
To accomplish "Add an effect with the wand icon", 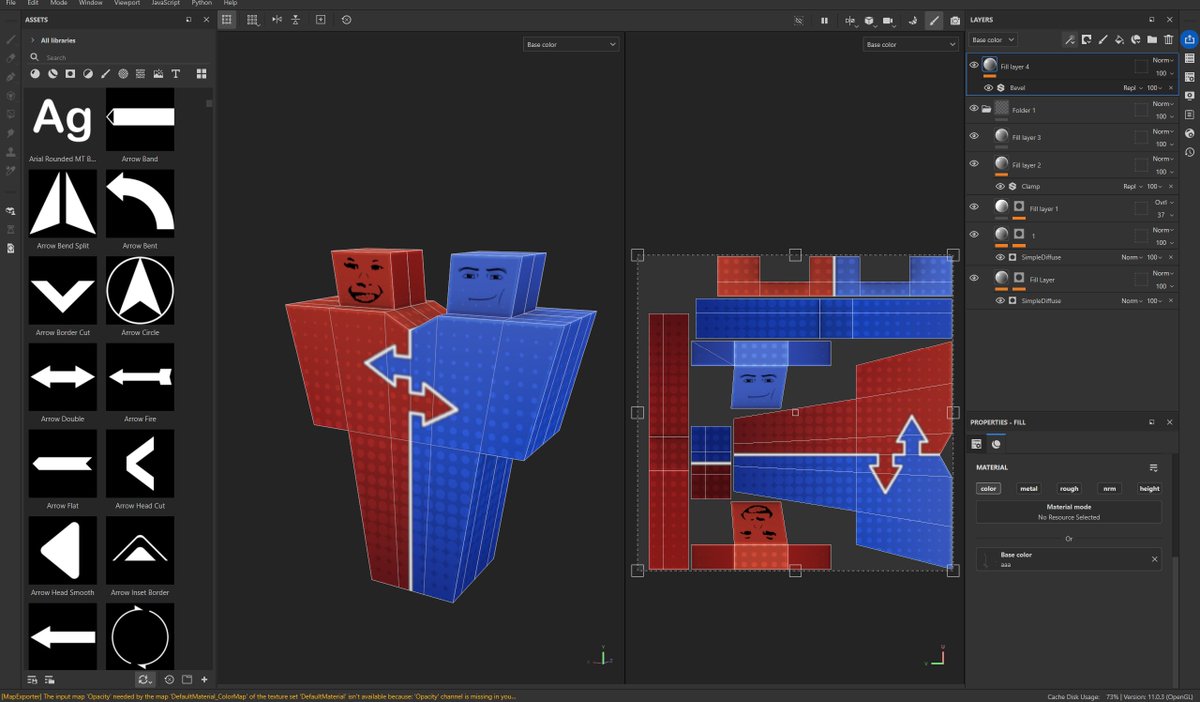I will point(1069,40).
